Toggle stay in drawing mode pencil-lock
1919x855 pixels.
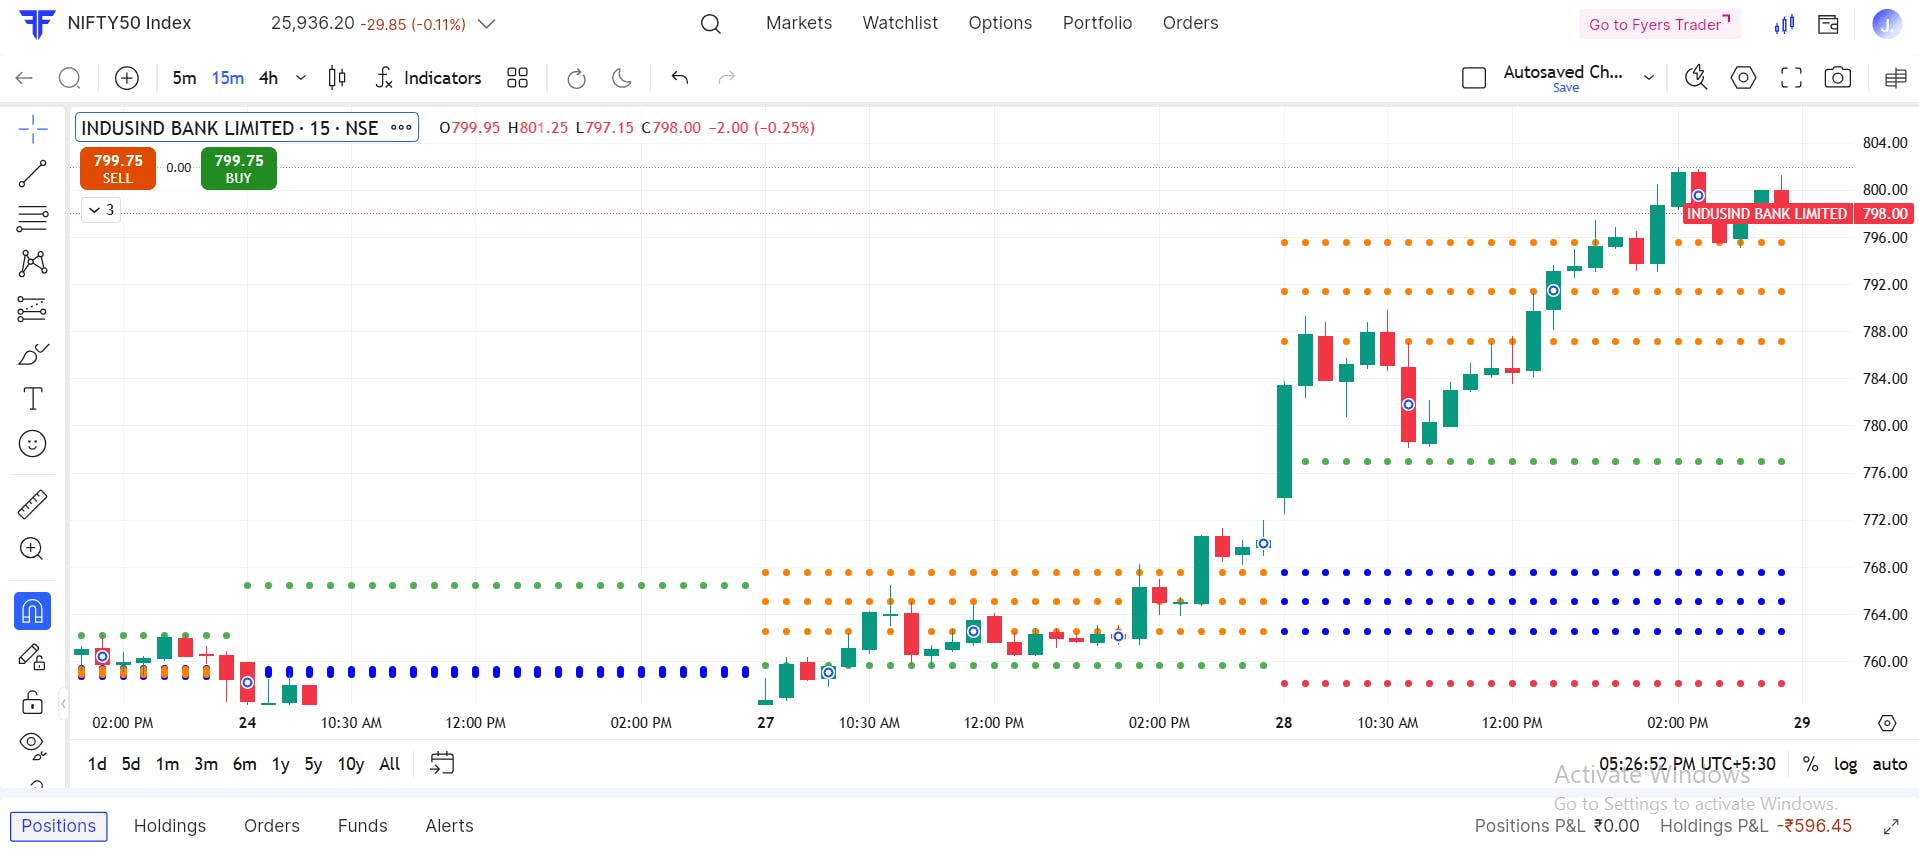33,657
